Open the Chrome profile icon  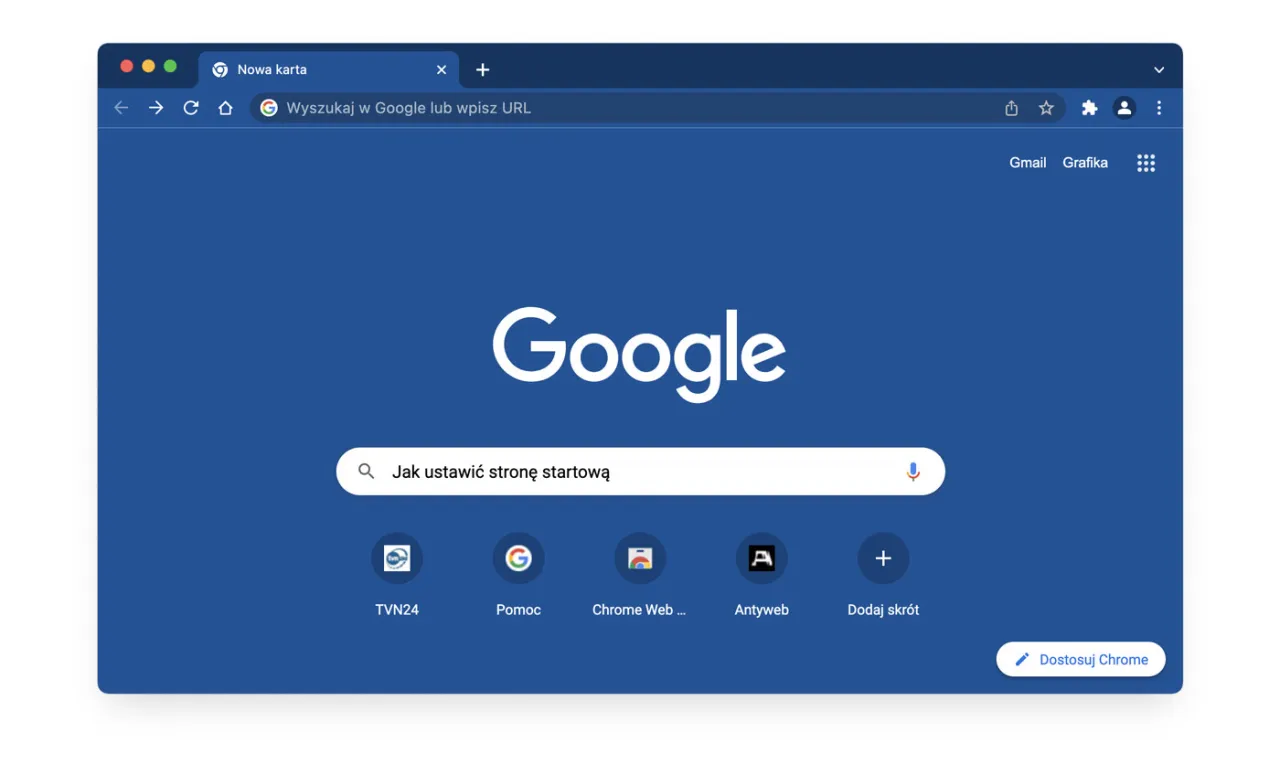(x=1123, y=107)
